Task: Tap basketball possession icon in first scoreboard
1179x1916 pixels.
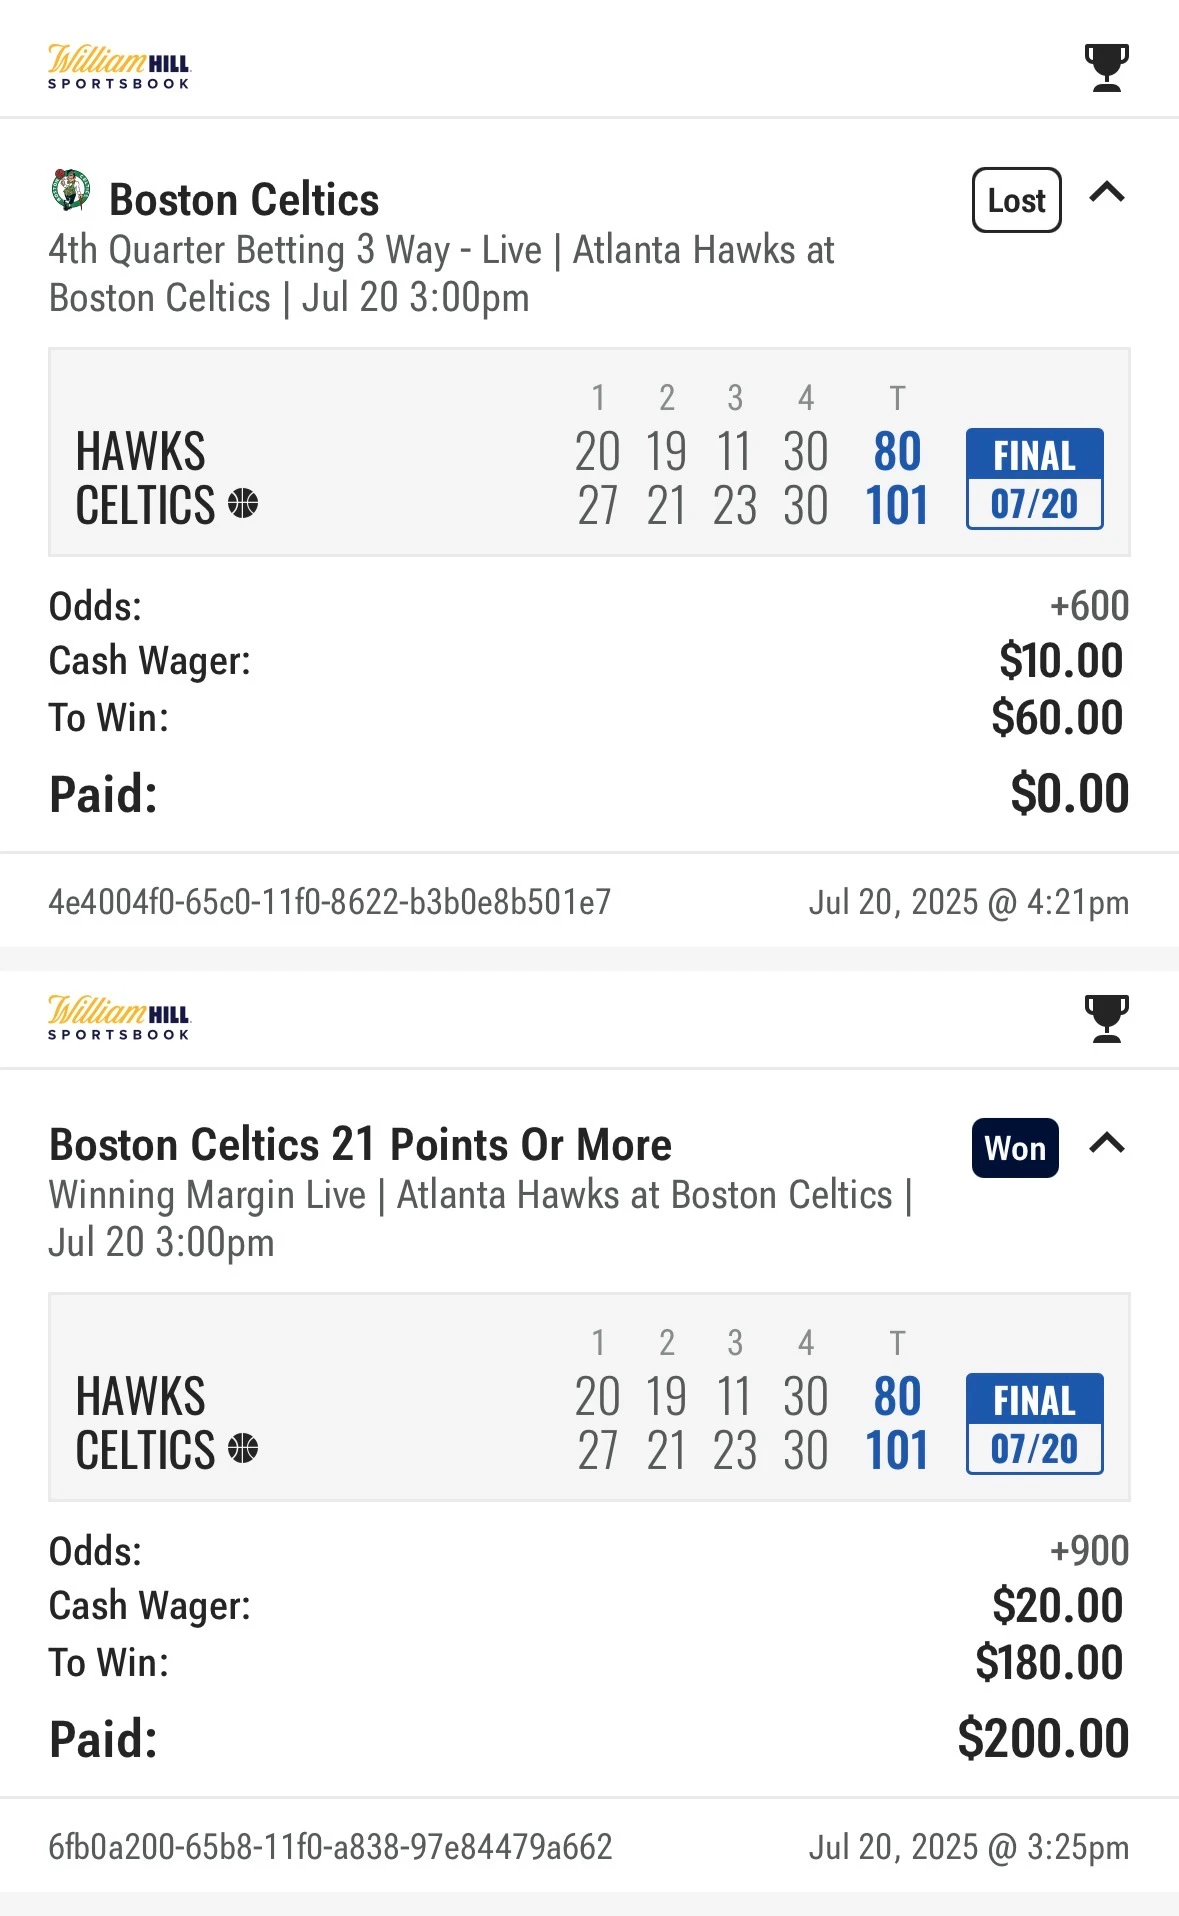Action: [x=243, y=503]
